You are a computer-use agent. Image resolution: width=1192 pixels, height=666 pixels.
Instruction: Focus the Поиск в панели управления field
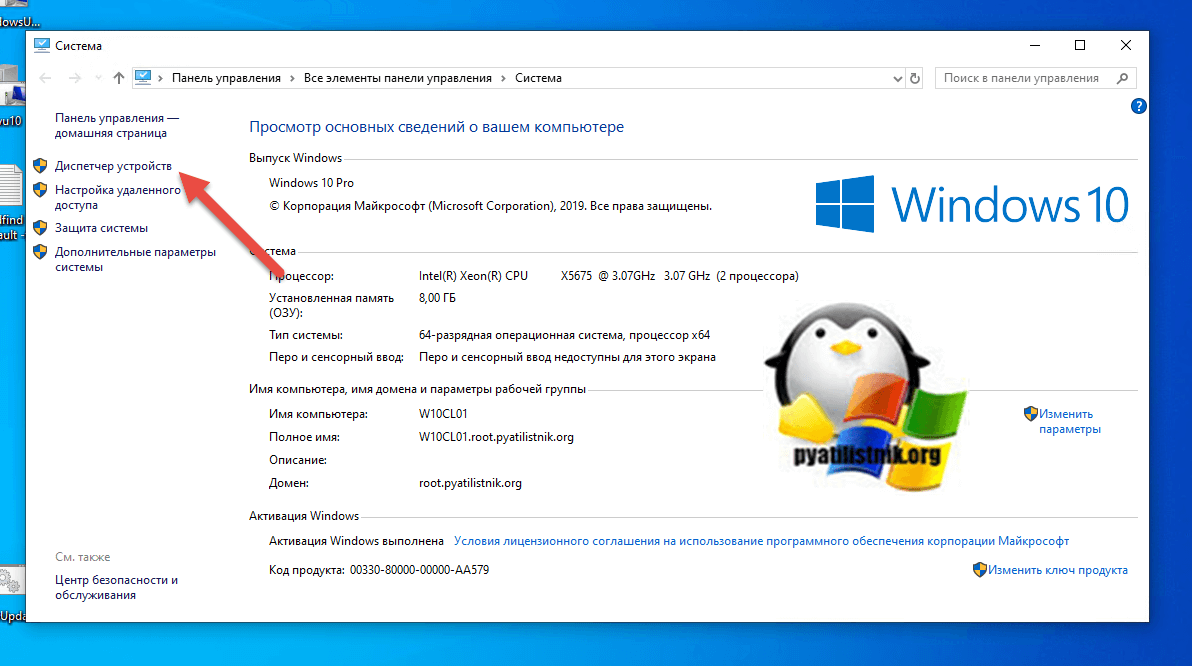(x=1020, y=78)
